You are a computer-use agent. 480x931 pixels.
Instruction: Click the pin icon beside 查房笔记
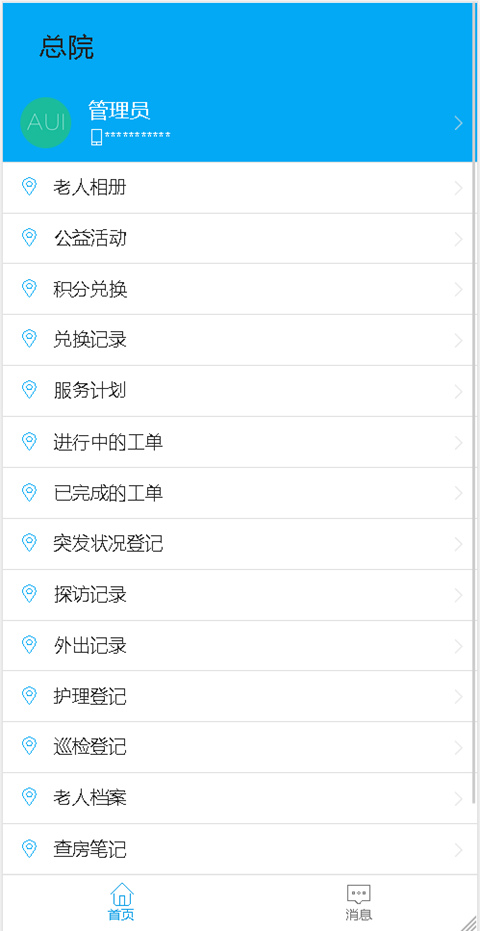(29, 849)
